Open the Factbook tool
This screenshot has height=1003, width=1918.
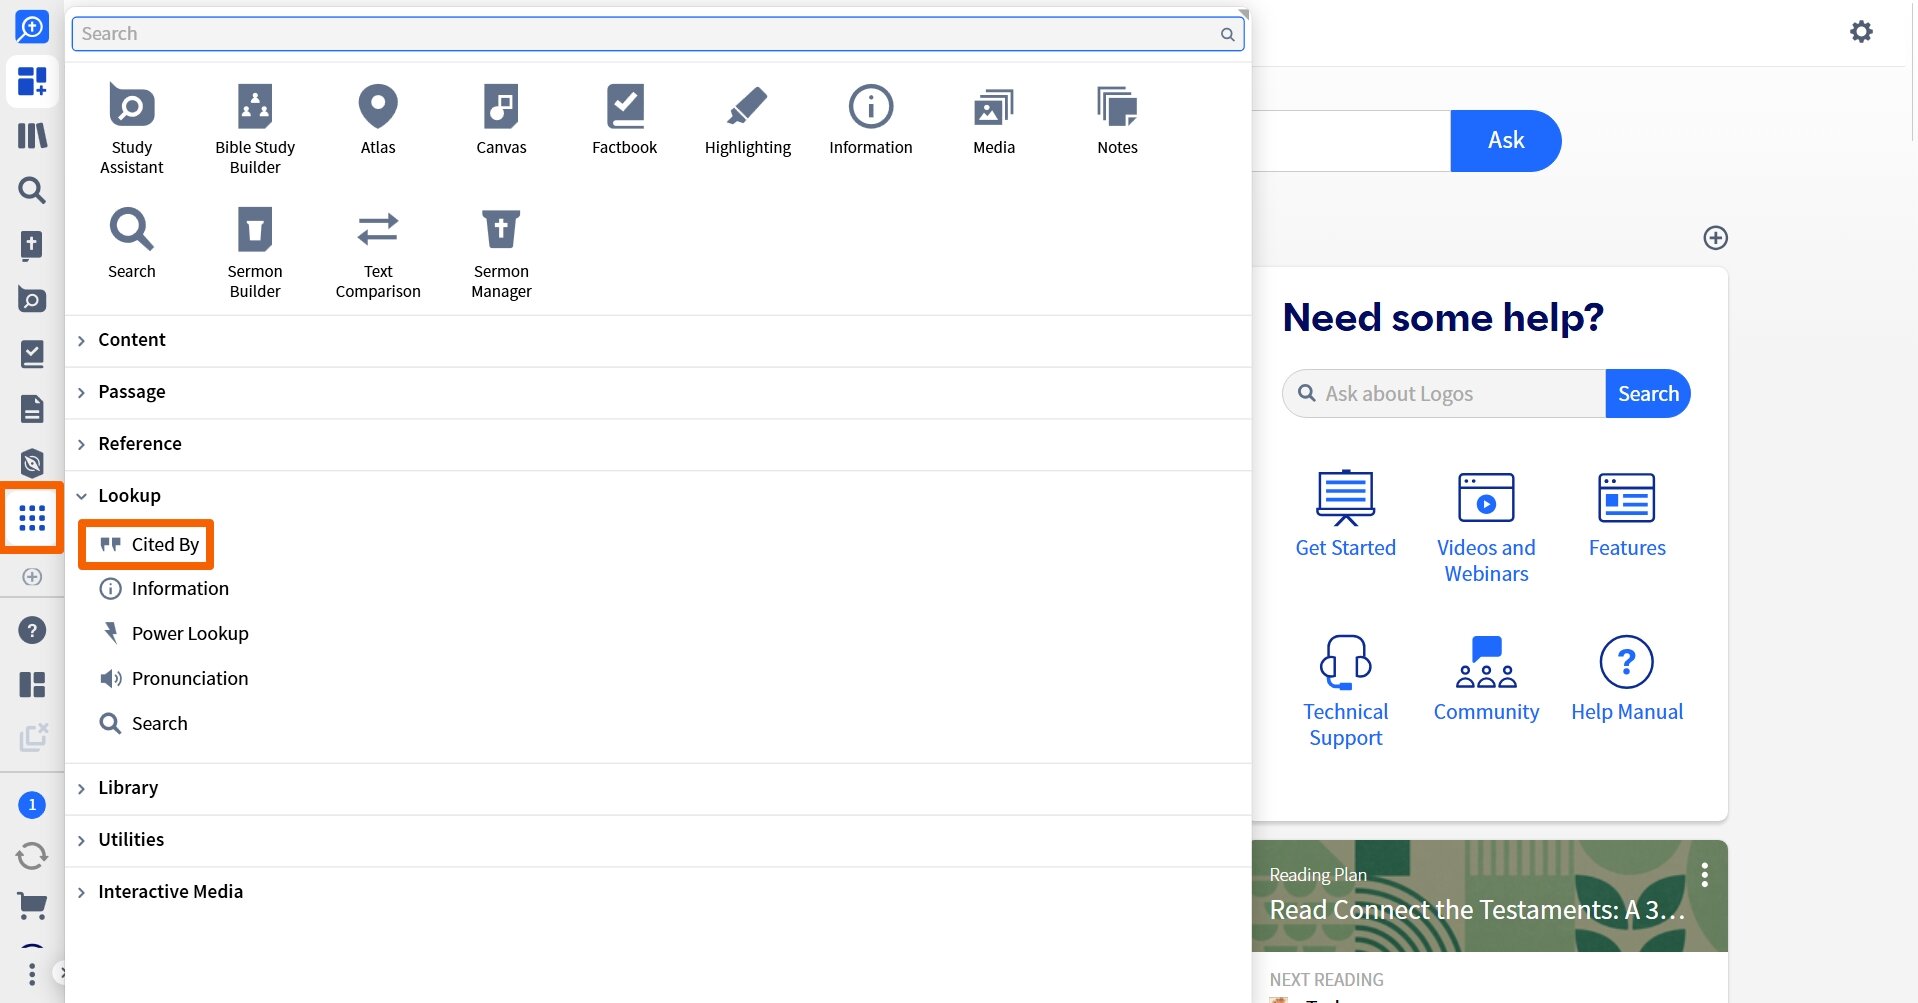pyautogui.click(x=625, y=119)
